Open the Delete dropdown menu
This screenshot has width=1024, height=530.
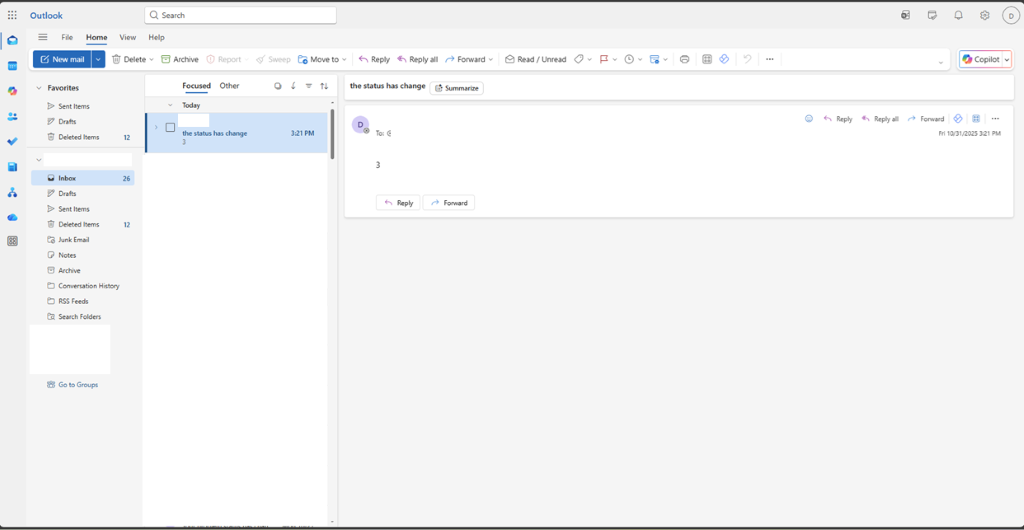tap(152, 59)
